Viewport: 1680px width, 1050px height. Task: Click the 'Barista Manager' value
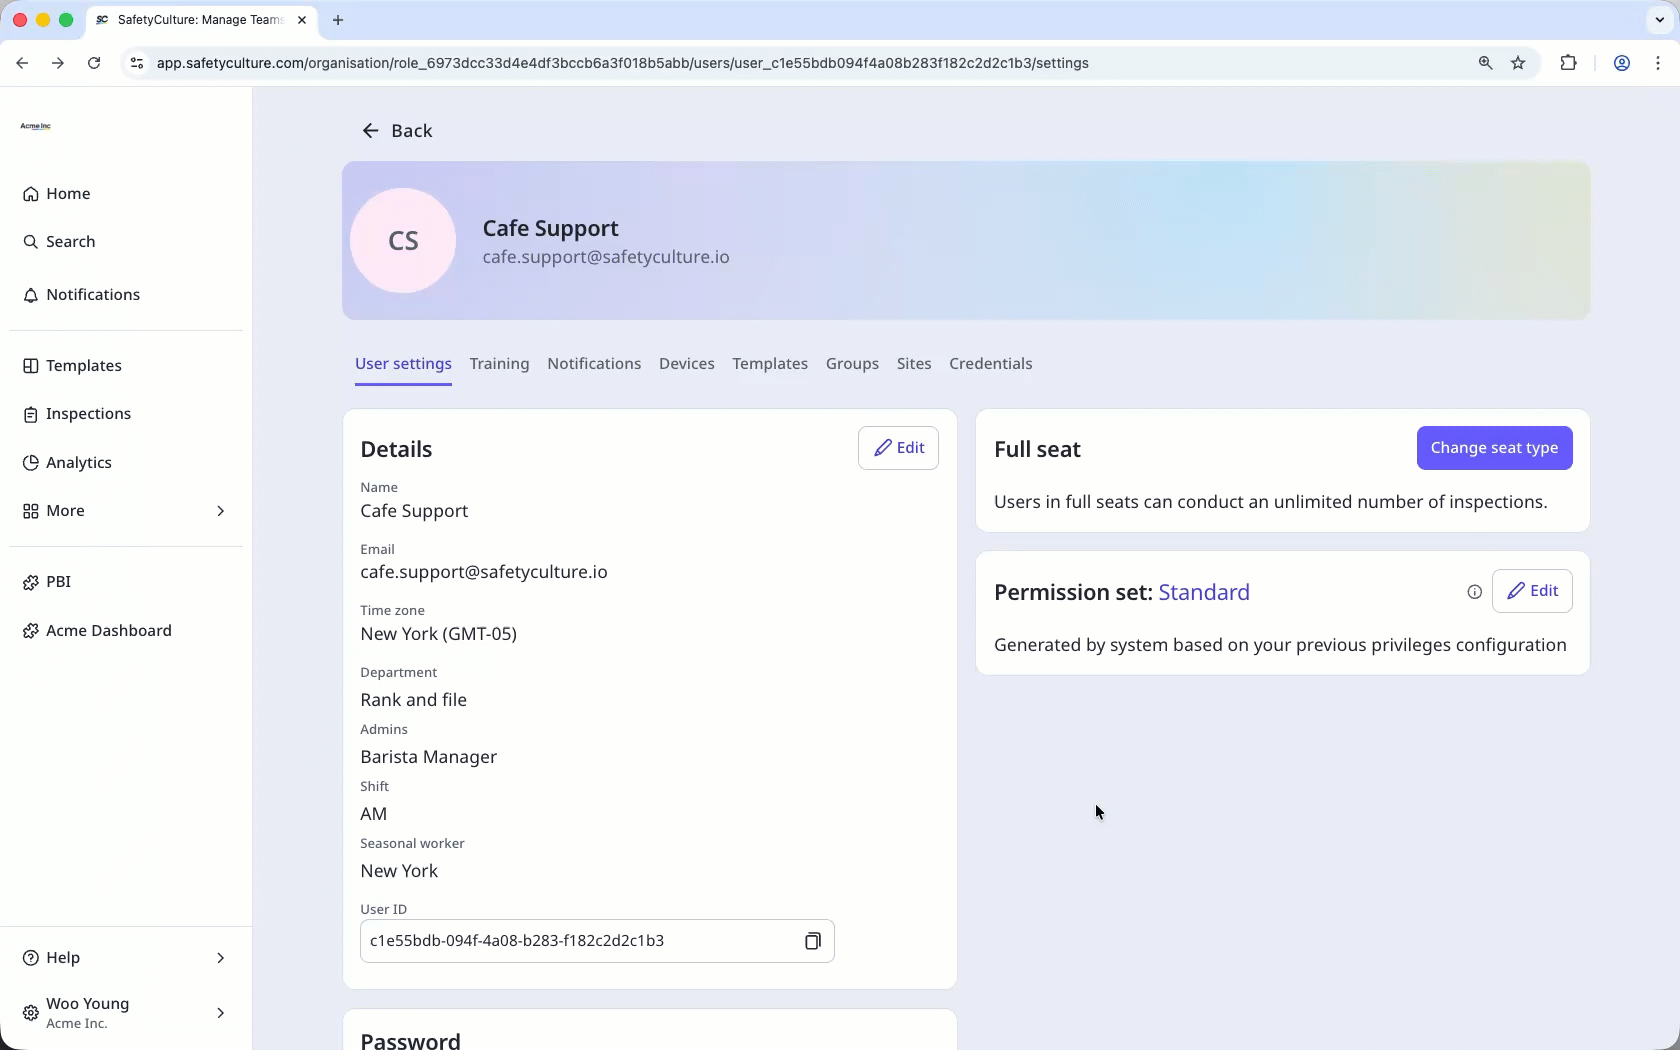428,757
